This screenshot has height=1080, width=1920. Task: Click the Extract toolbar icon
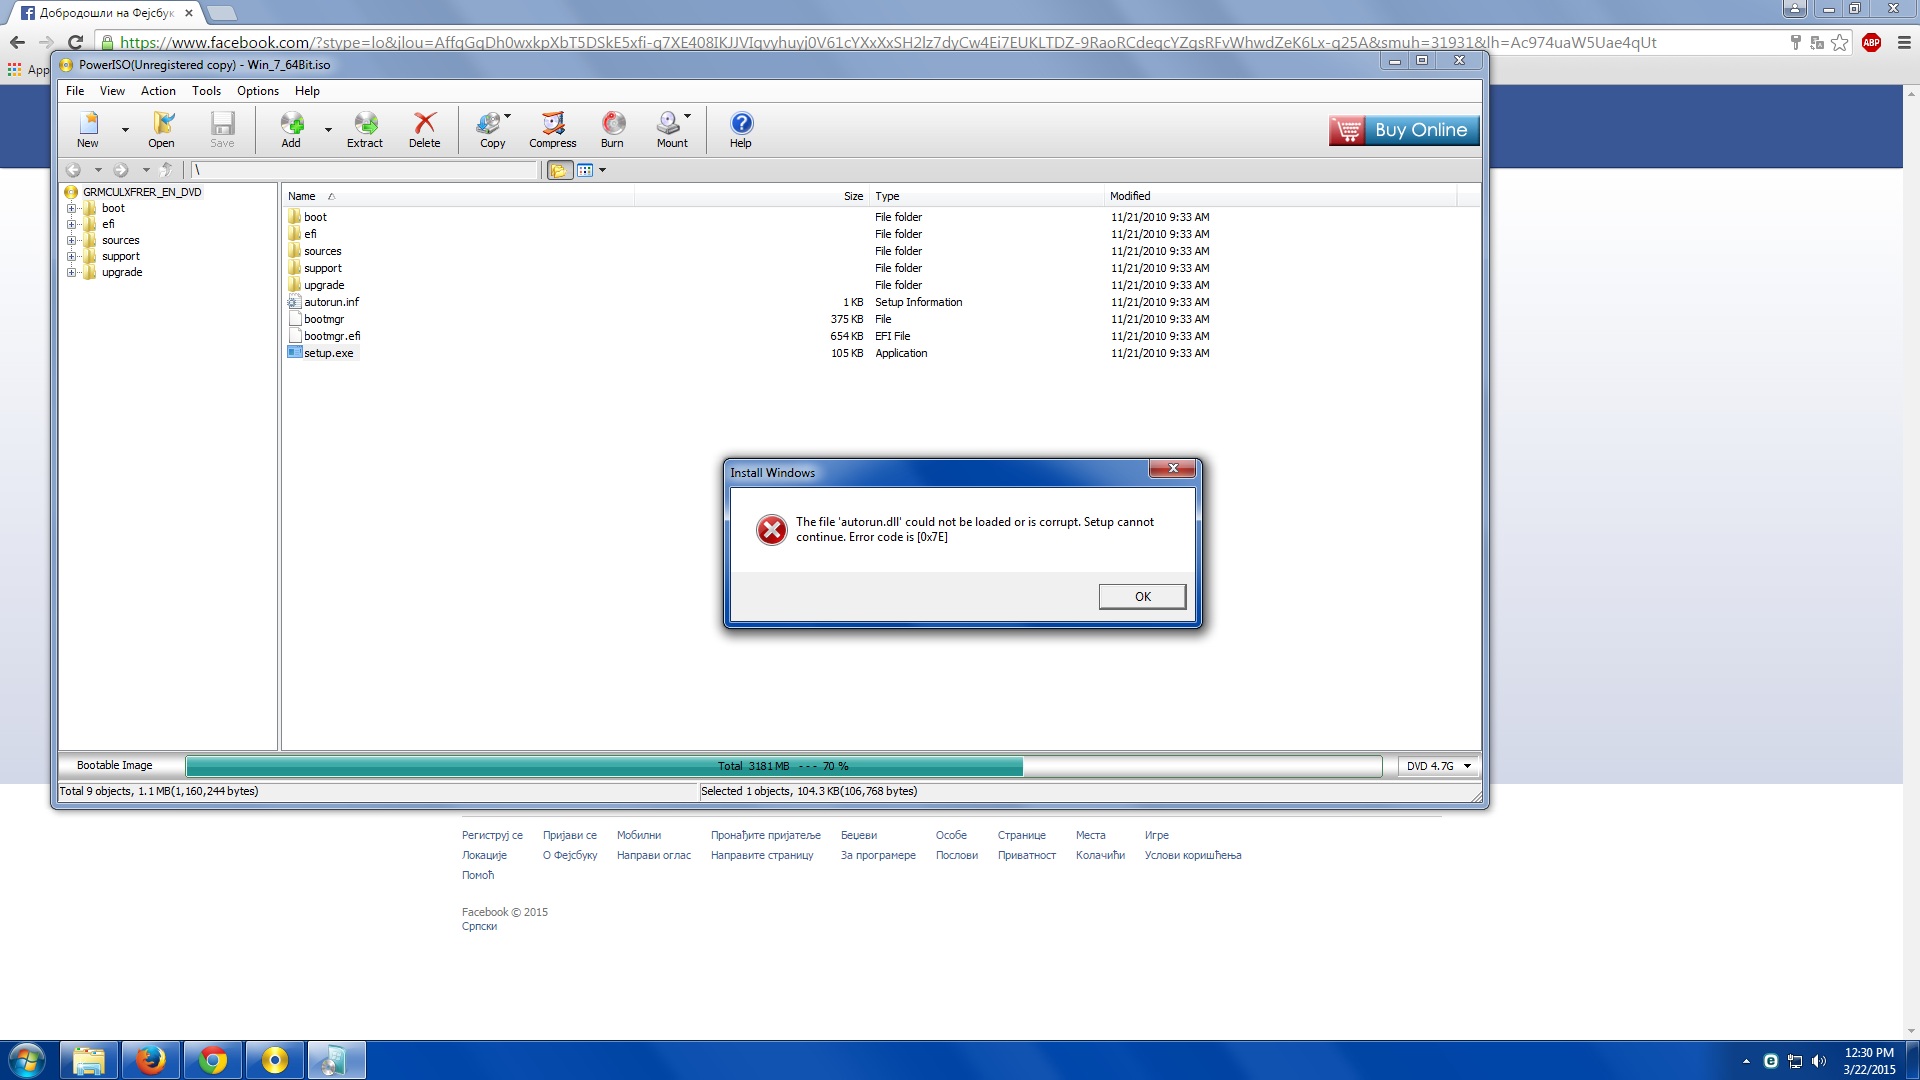[x=365, y=129]
